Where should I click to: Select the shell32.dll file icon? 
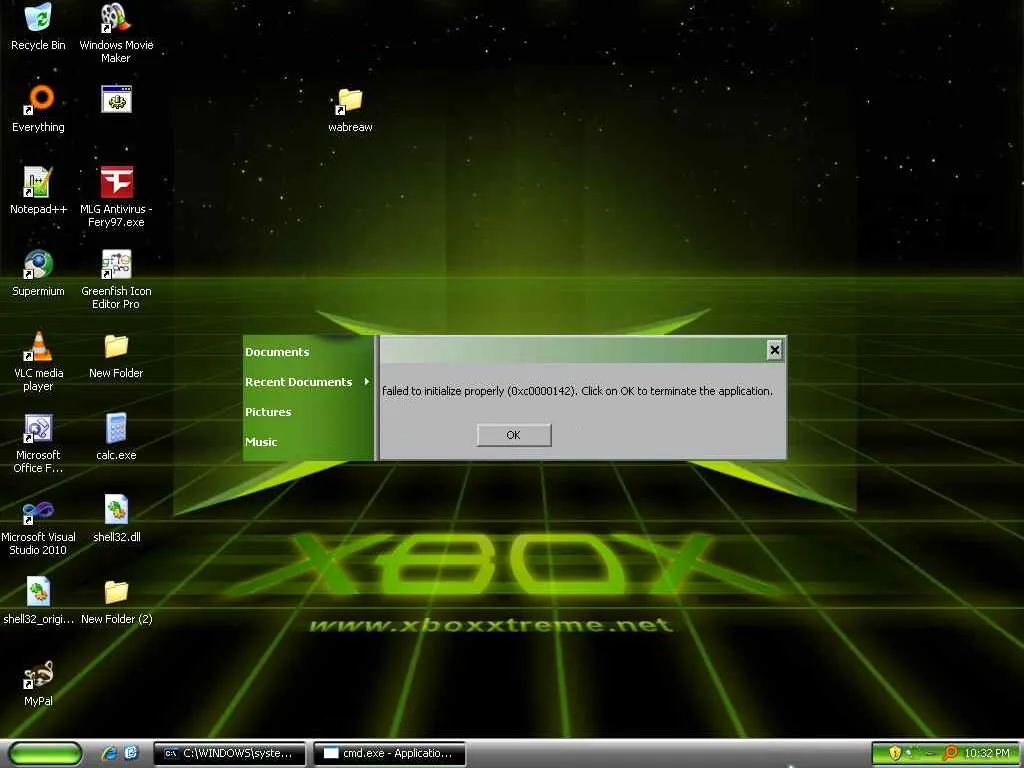[x=116, y=519]
